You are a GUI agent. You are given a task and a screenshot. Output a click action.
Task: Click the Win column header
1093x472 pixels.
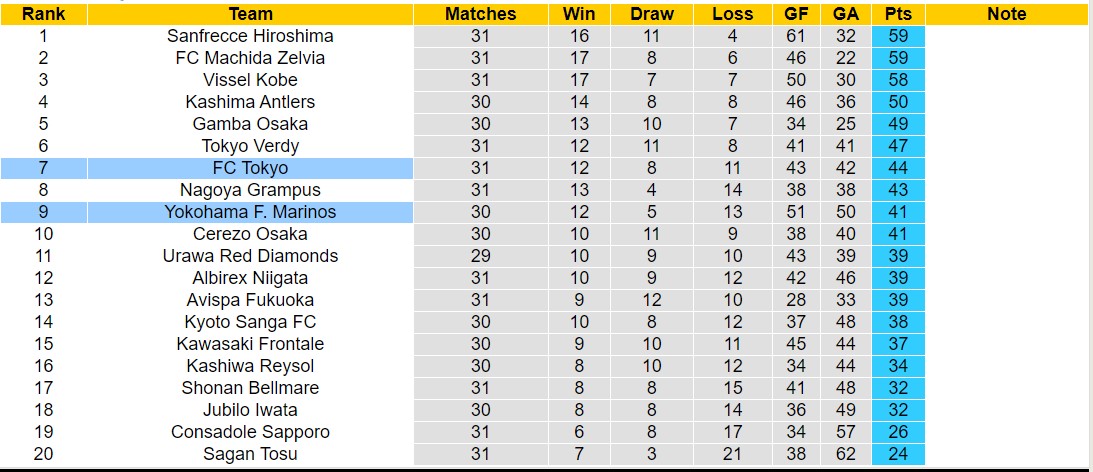pos(579,14)
